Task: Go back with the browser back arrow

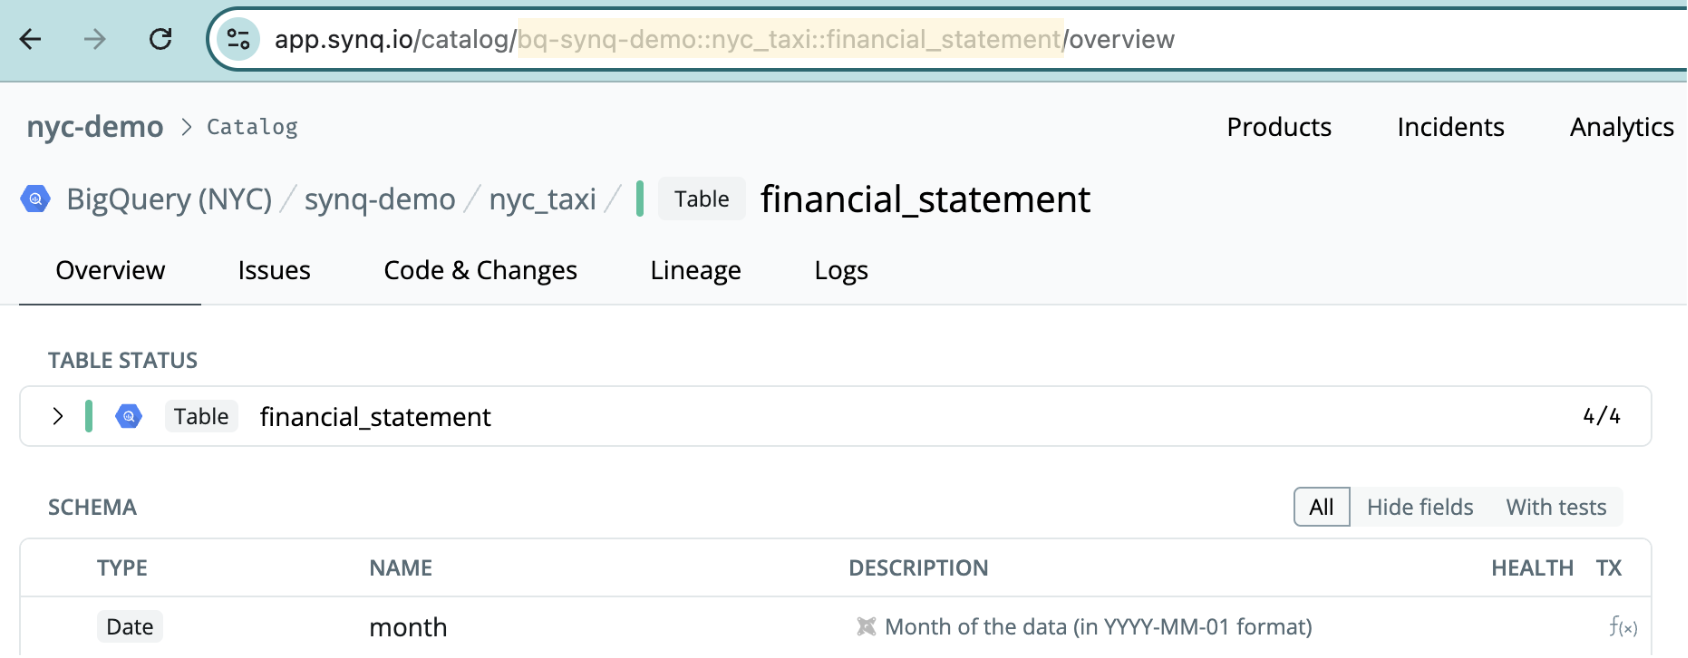Action: [x=31, y=39]
